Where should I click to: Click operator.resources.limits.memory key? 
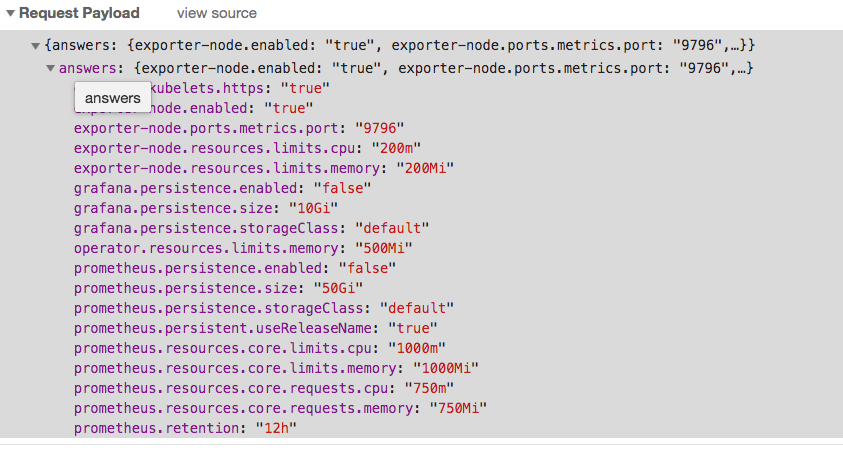pos(206,248)
